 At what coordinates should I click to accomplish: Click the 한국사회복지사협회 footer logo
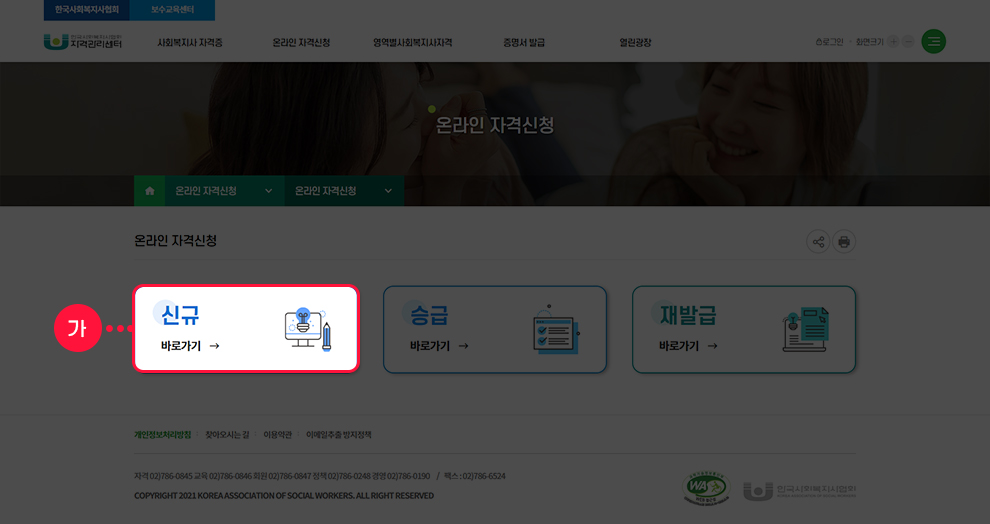[800, 490]
